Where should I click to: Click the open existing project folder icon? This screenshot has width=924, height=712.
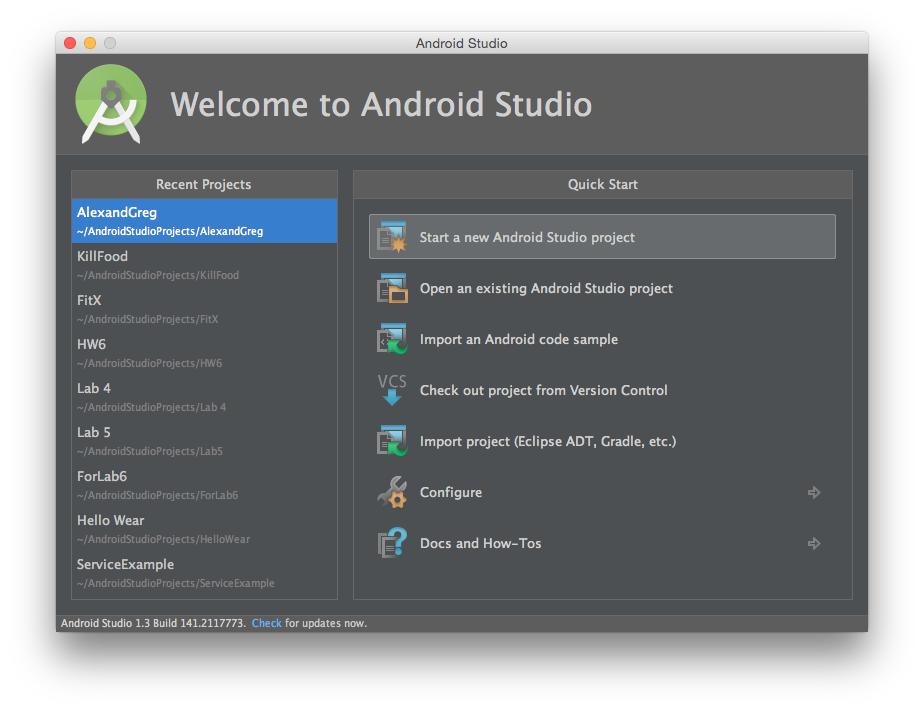391,289
